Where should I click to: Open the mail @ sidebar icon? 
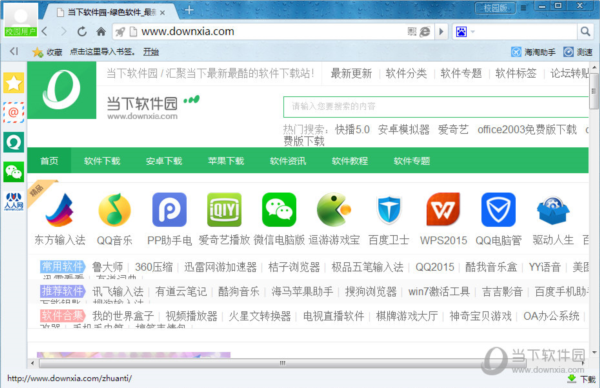14,112
